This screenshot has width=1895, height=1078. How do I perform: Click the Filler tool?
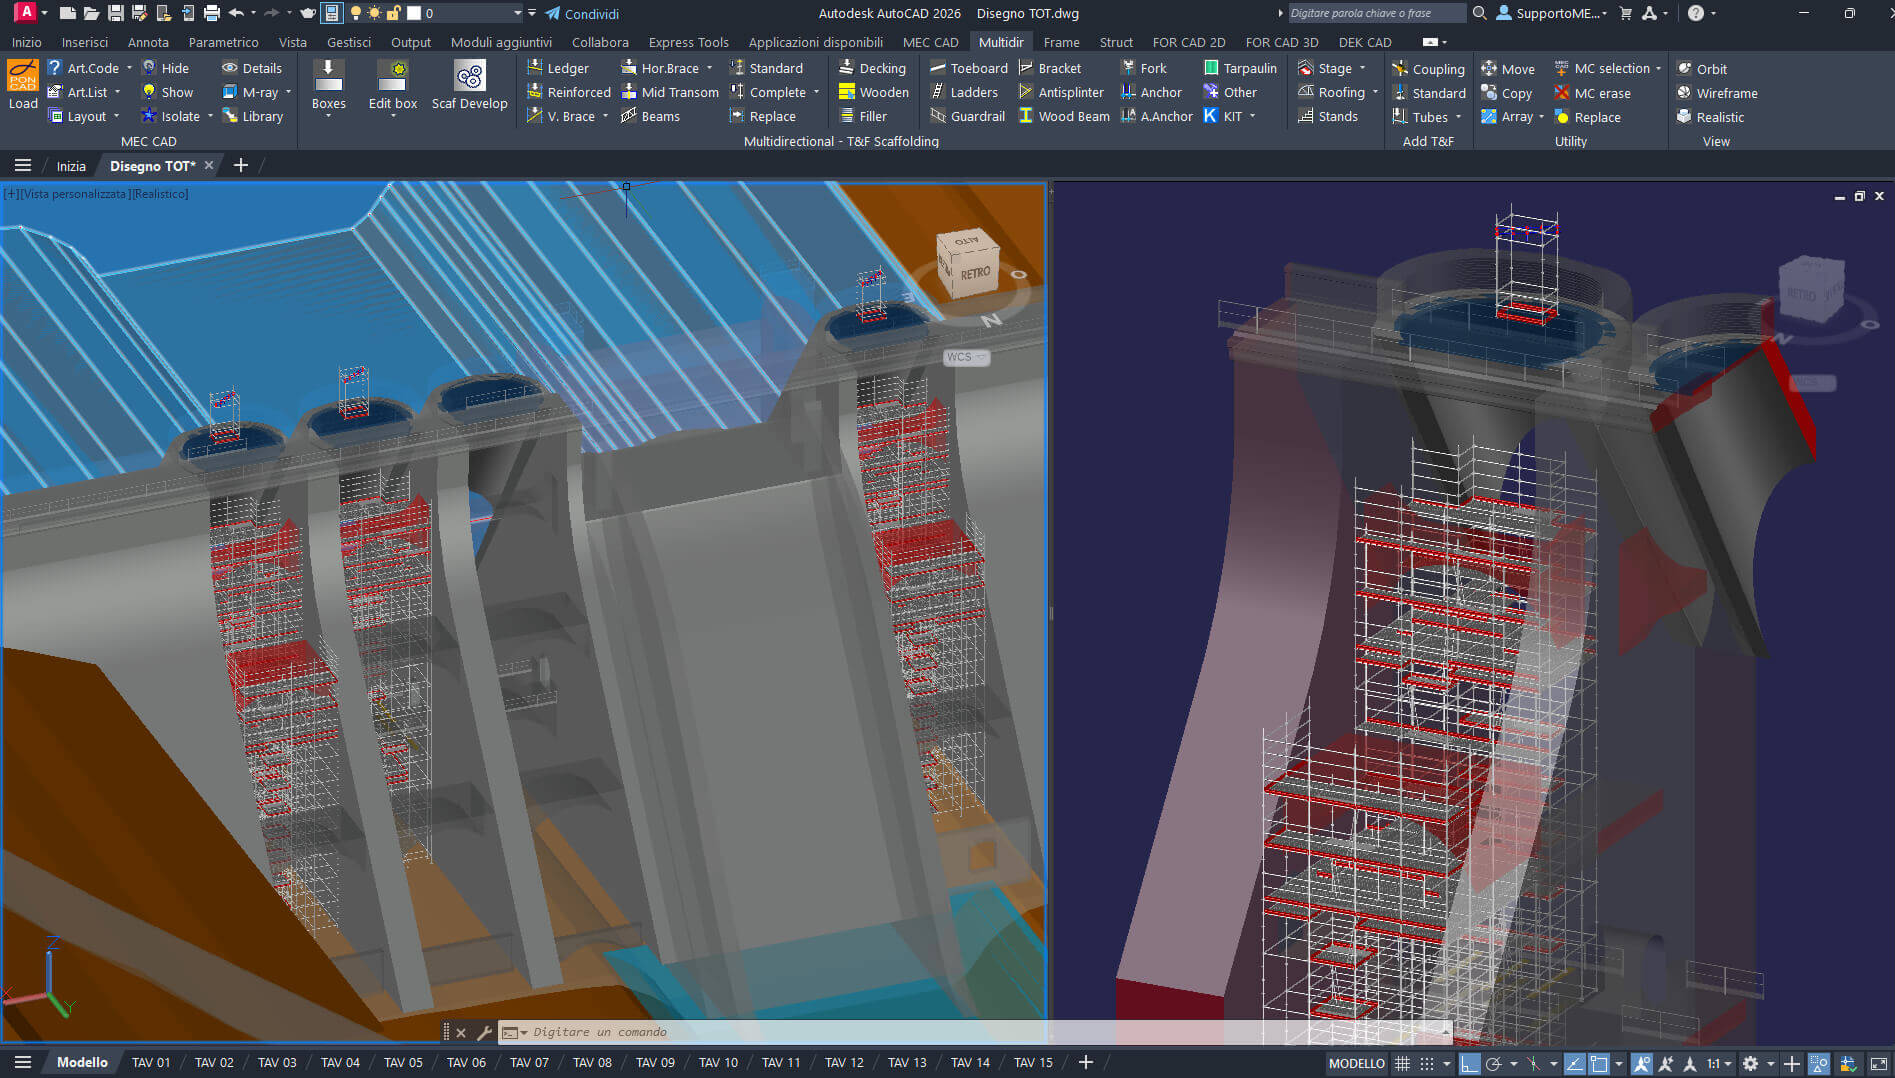coord(863,116)
